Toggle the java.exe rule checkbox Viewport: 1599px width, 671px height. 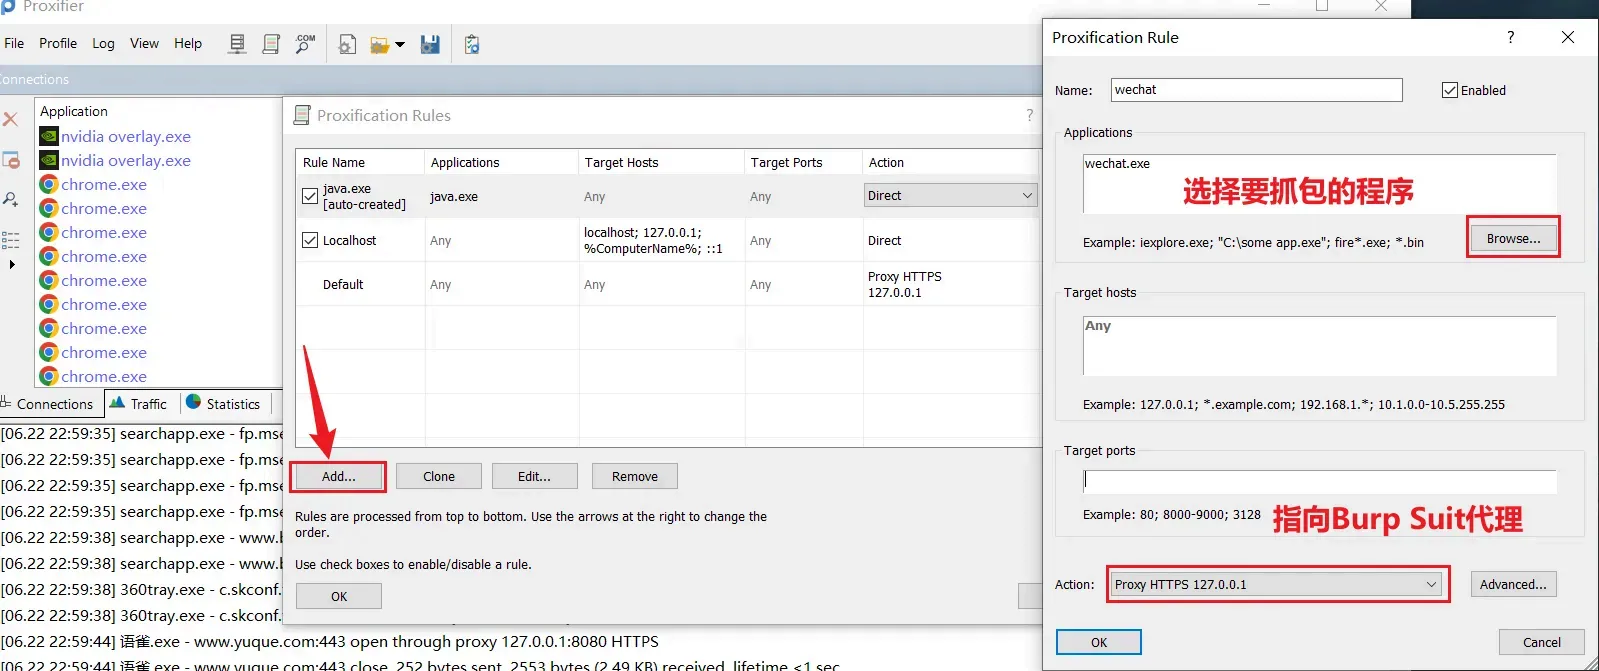[x=310, y=196]
